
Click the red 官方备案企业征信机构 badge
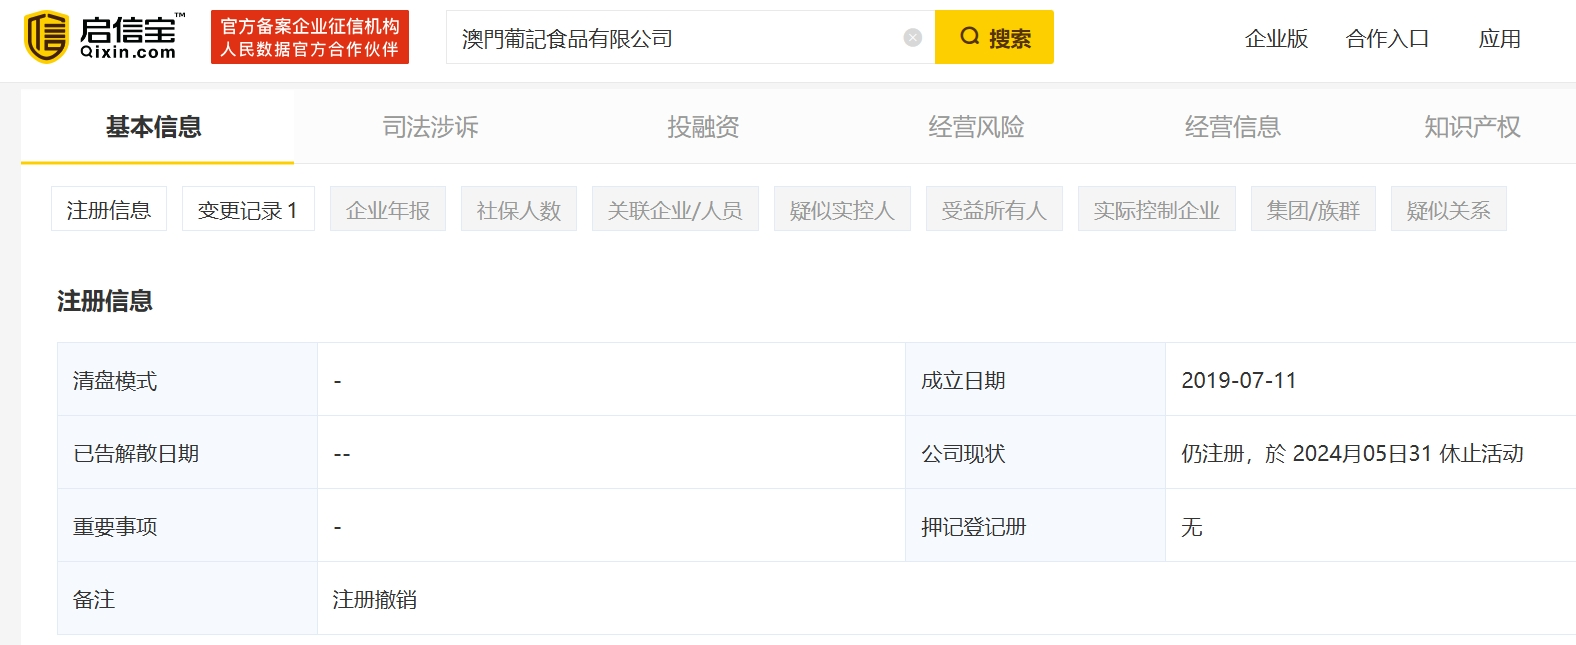[x=310, y=38]
